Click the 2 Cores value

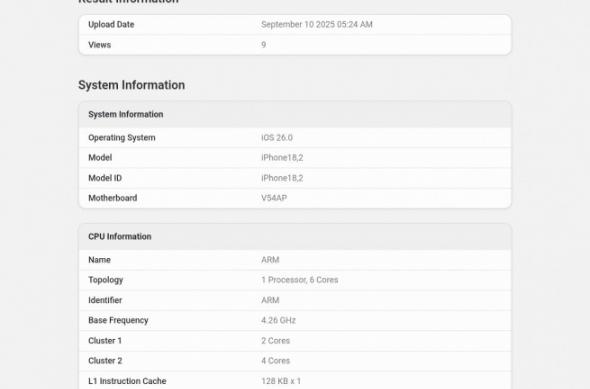coord(275,340)
